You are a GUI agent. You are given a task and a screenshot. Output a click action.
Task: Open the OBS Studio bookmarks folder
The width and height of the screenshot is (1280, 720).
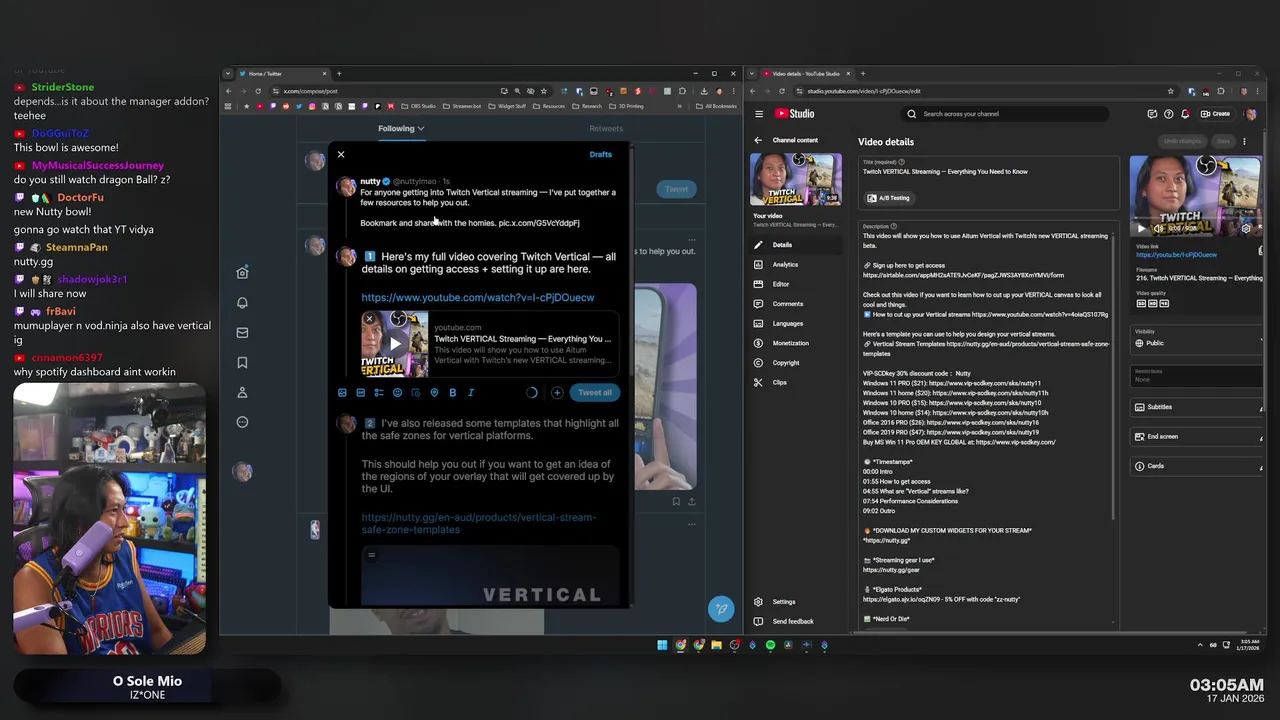(x=419, y=106)
